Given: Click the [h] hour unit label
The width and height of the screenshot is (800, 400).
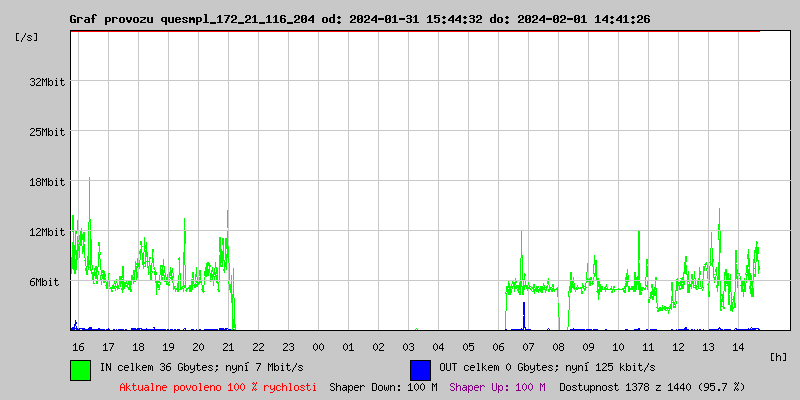Looking at the screenshot, I should coord(779,356).
